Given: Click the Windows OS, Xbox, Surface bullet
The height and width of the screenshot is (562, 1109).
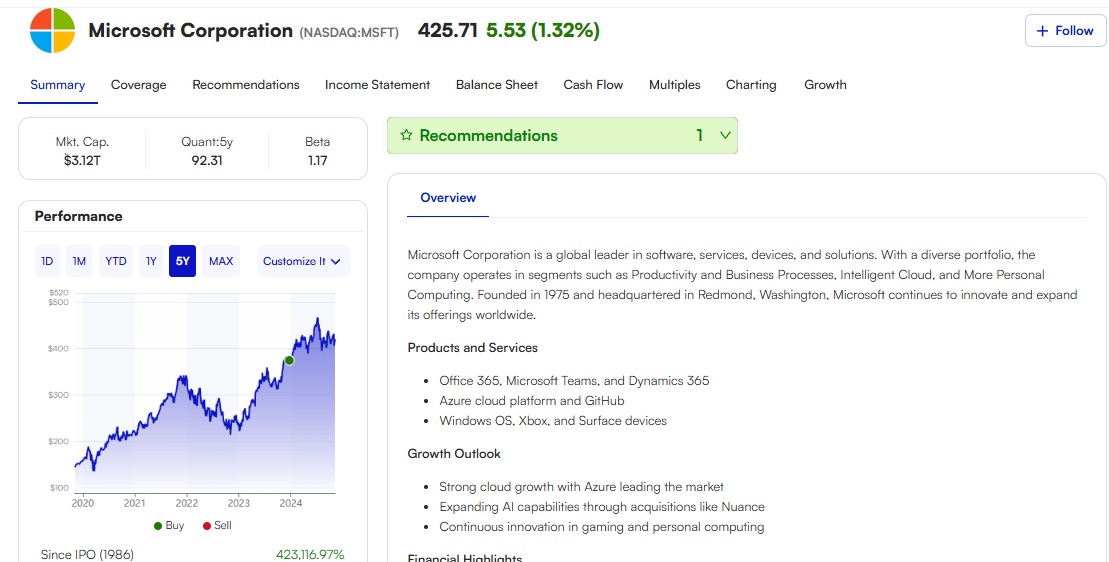Looking at the screenshot, I should coord(553,421).
